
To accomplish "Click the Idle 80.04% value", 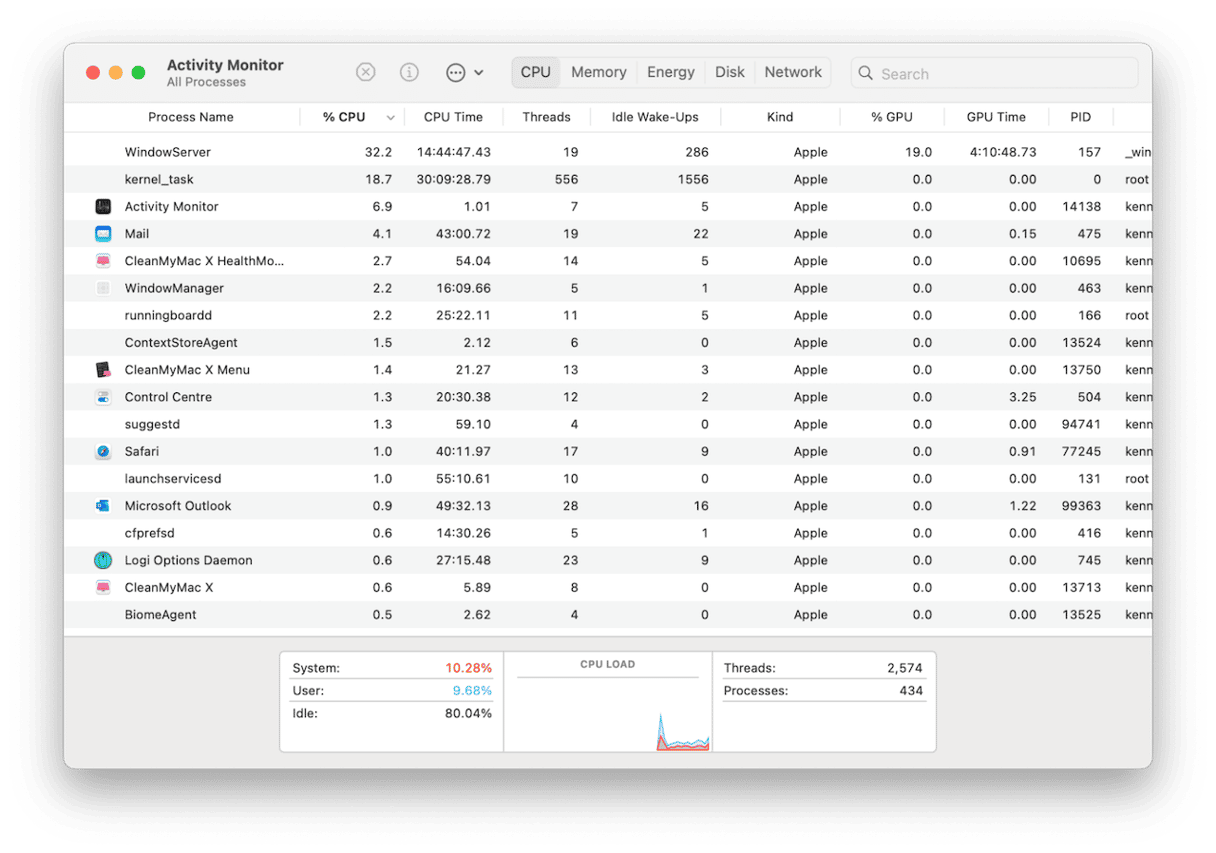I will [468, 713].
